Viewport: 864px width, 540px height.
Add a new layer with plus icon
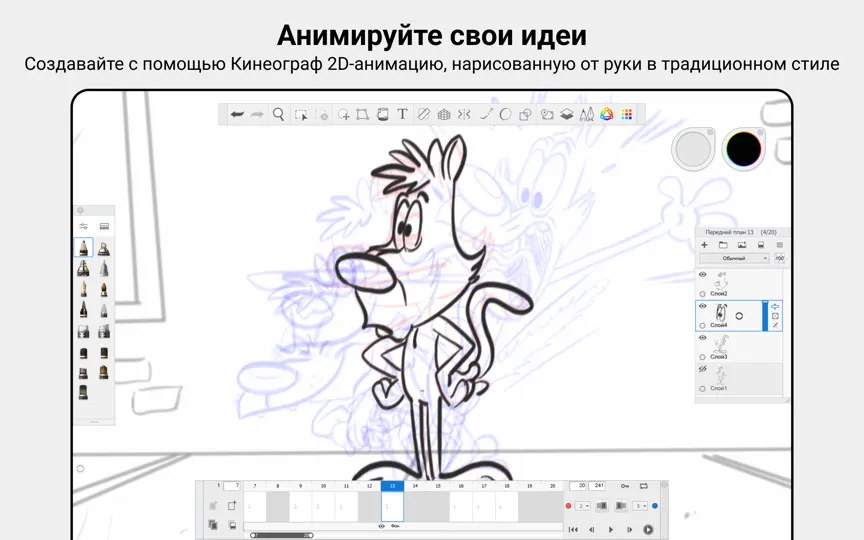point(704,245)
